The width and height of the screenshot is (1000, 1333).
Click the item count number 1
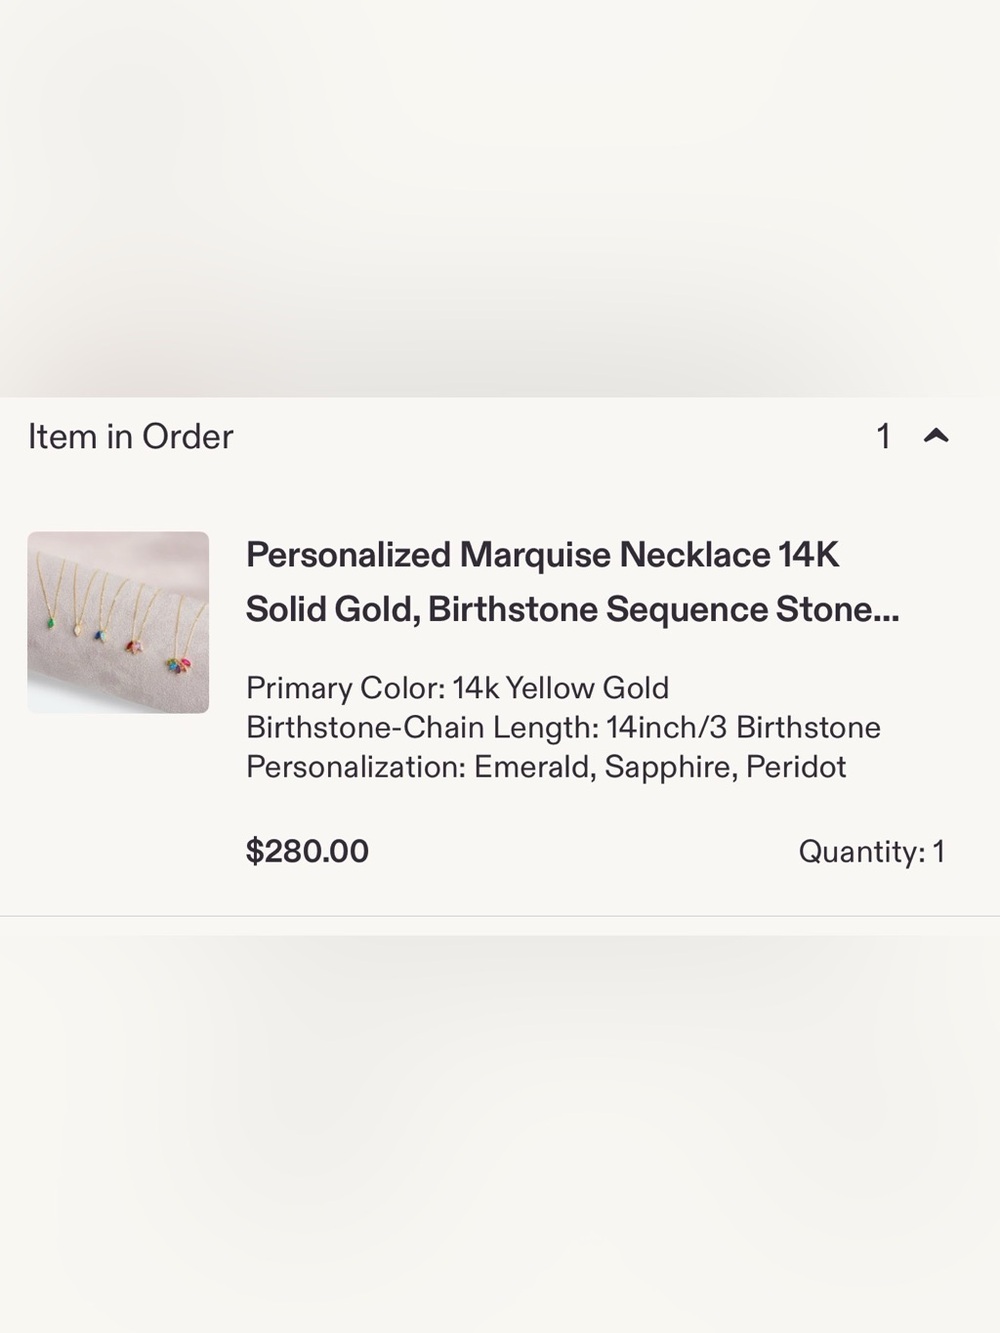pos(883,436)
